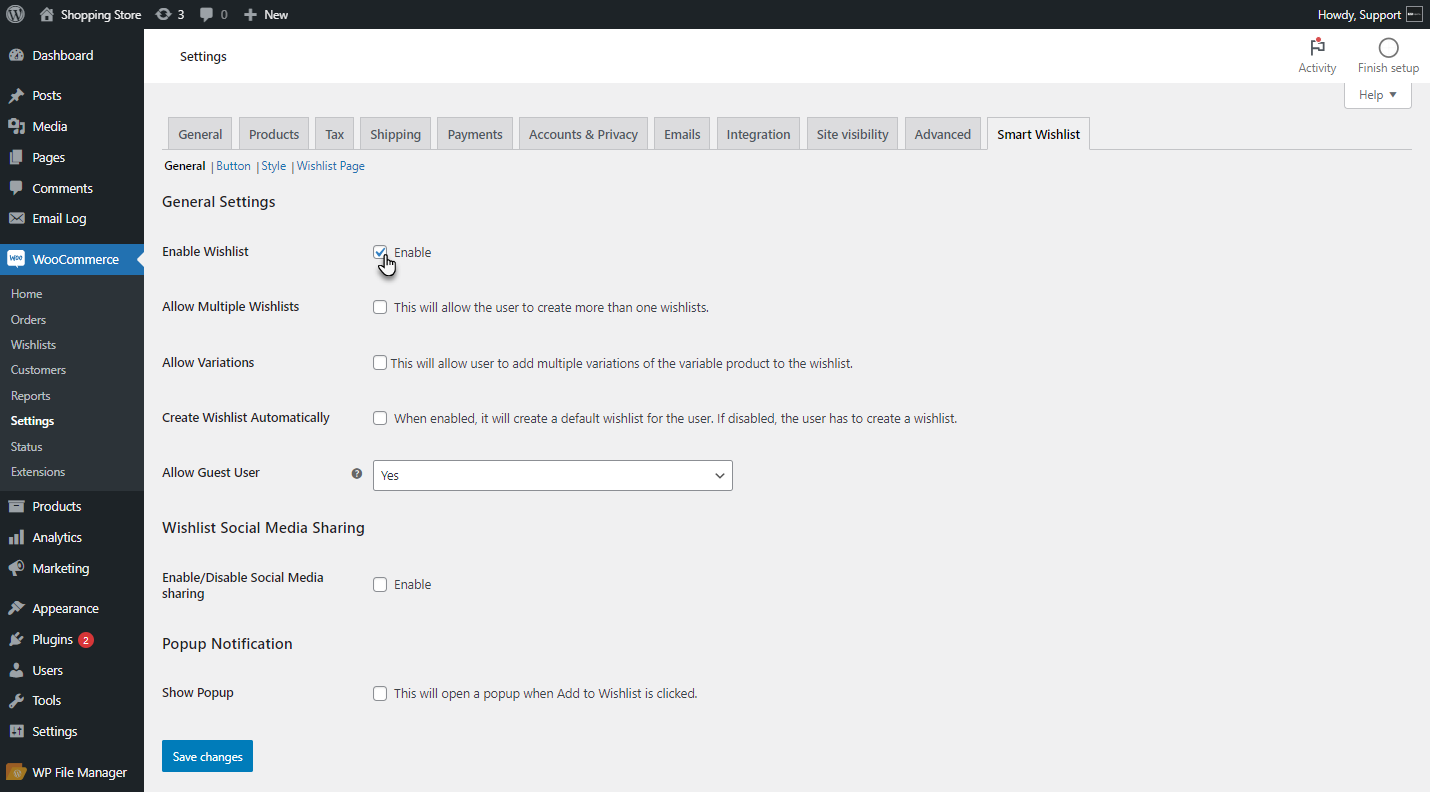Viewport: 1430px width, 792px height.
Task: Open the Allow Guest User dropdown
Action: pyautogui.click(x=553, y=476)
